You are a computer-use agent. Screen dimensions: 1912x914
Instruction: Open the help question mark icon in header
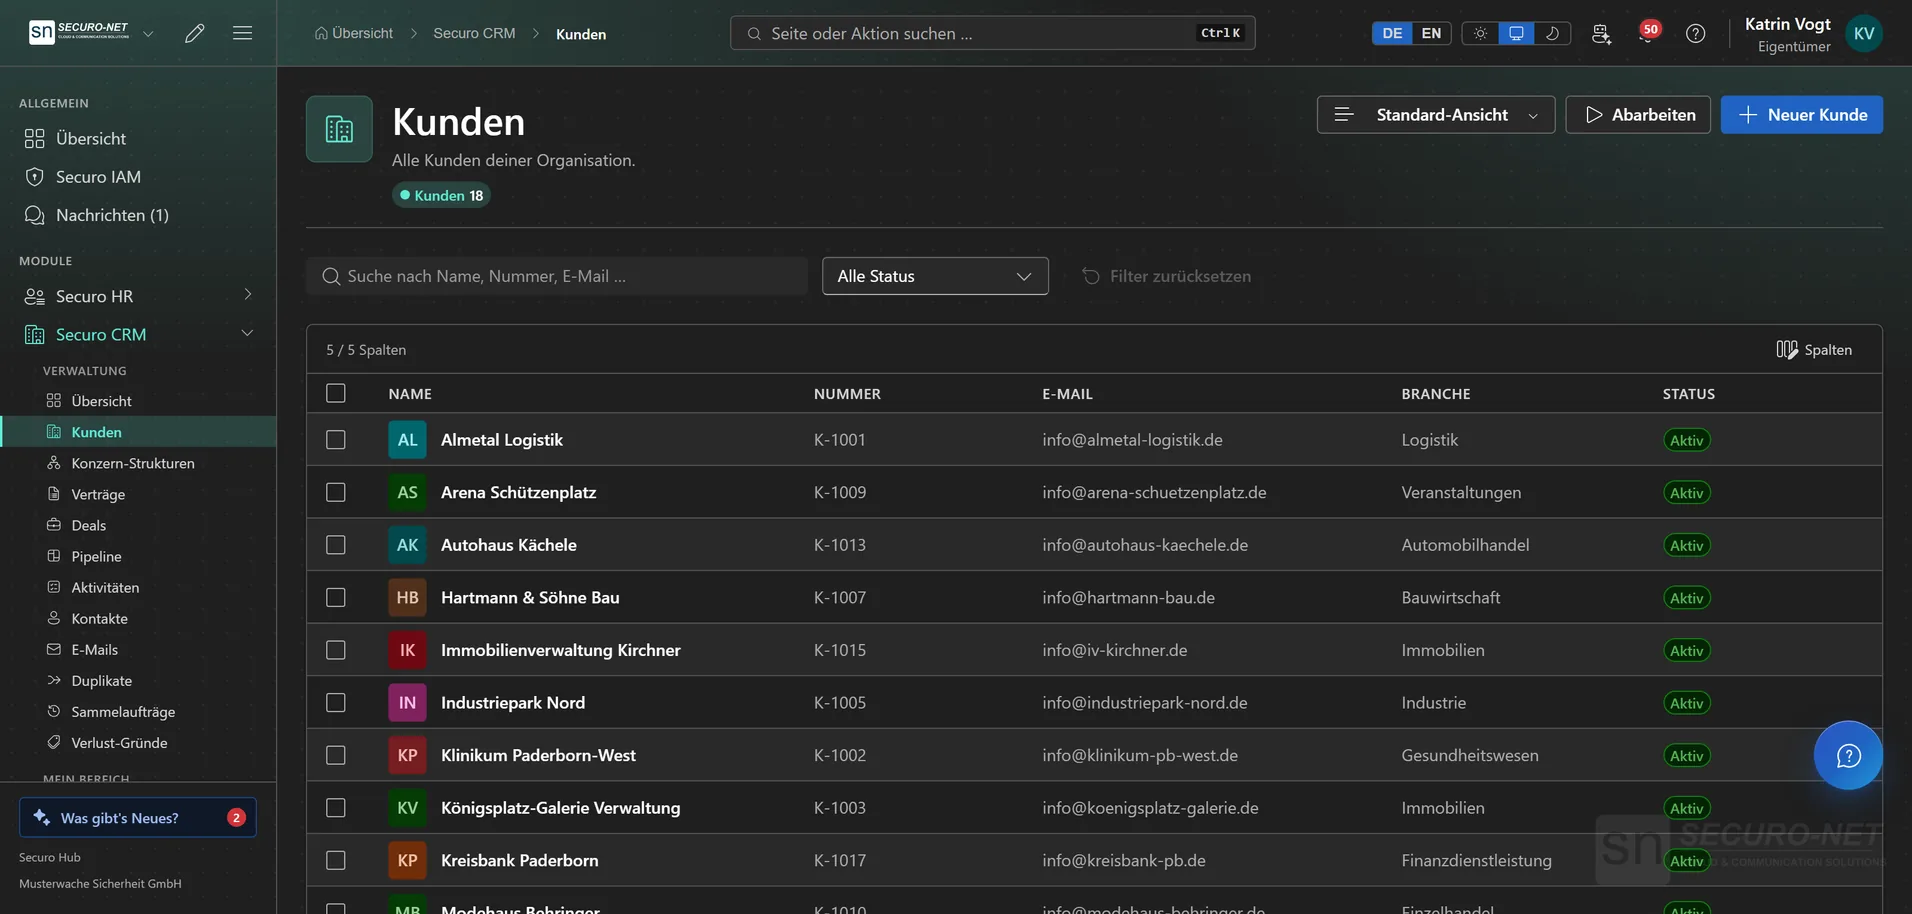click(x=1695, y=33)
